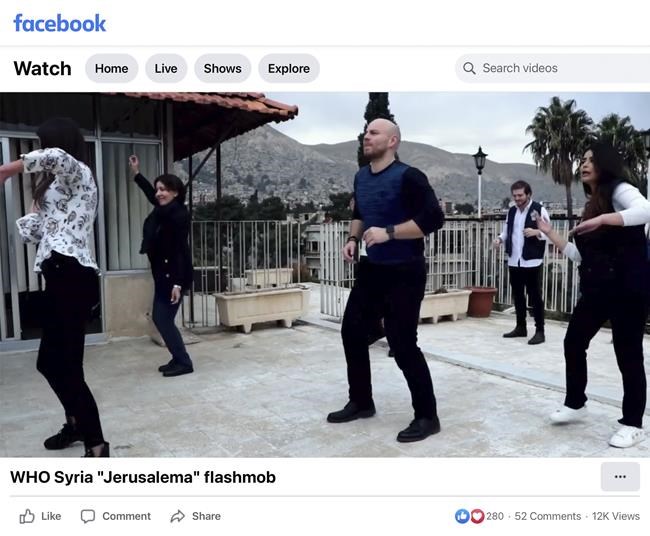Switch to the Live tab
Screen dimensions: 650x536
[x=166, y=68]
